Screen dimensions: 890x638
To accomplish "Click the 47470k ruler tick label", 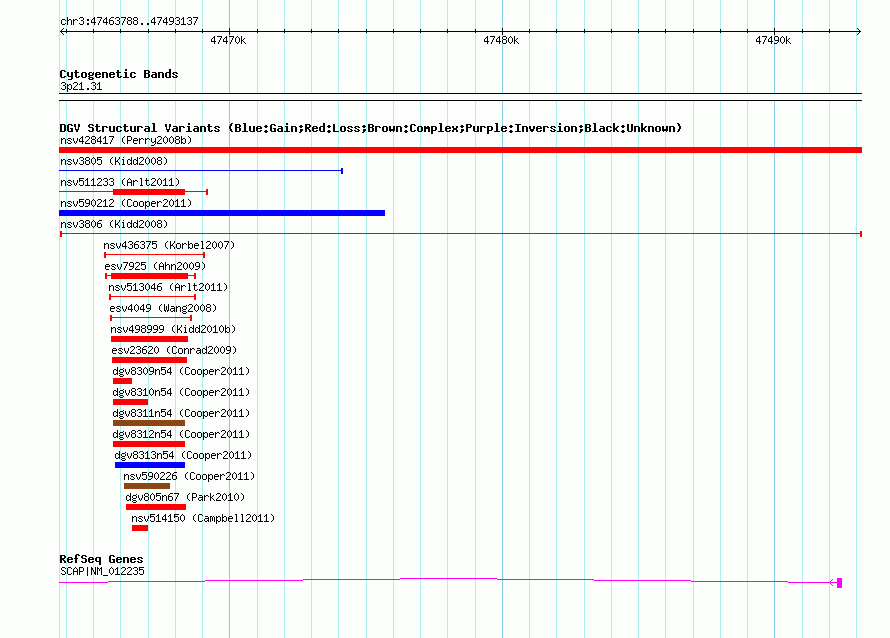I will tap(228, 40).
